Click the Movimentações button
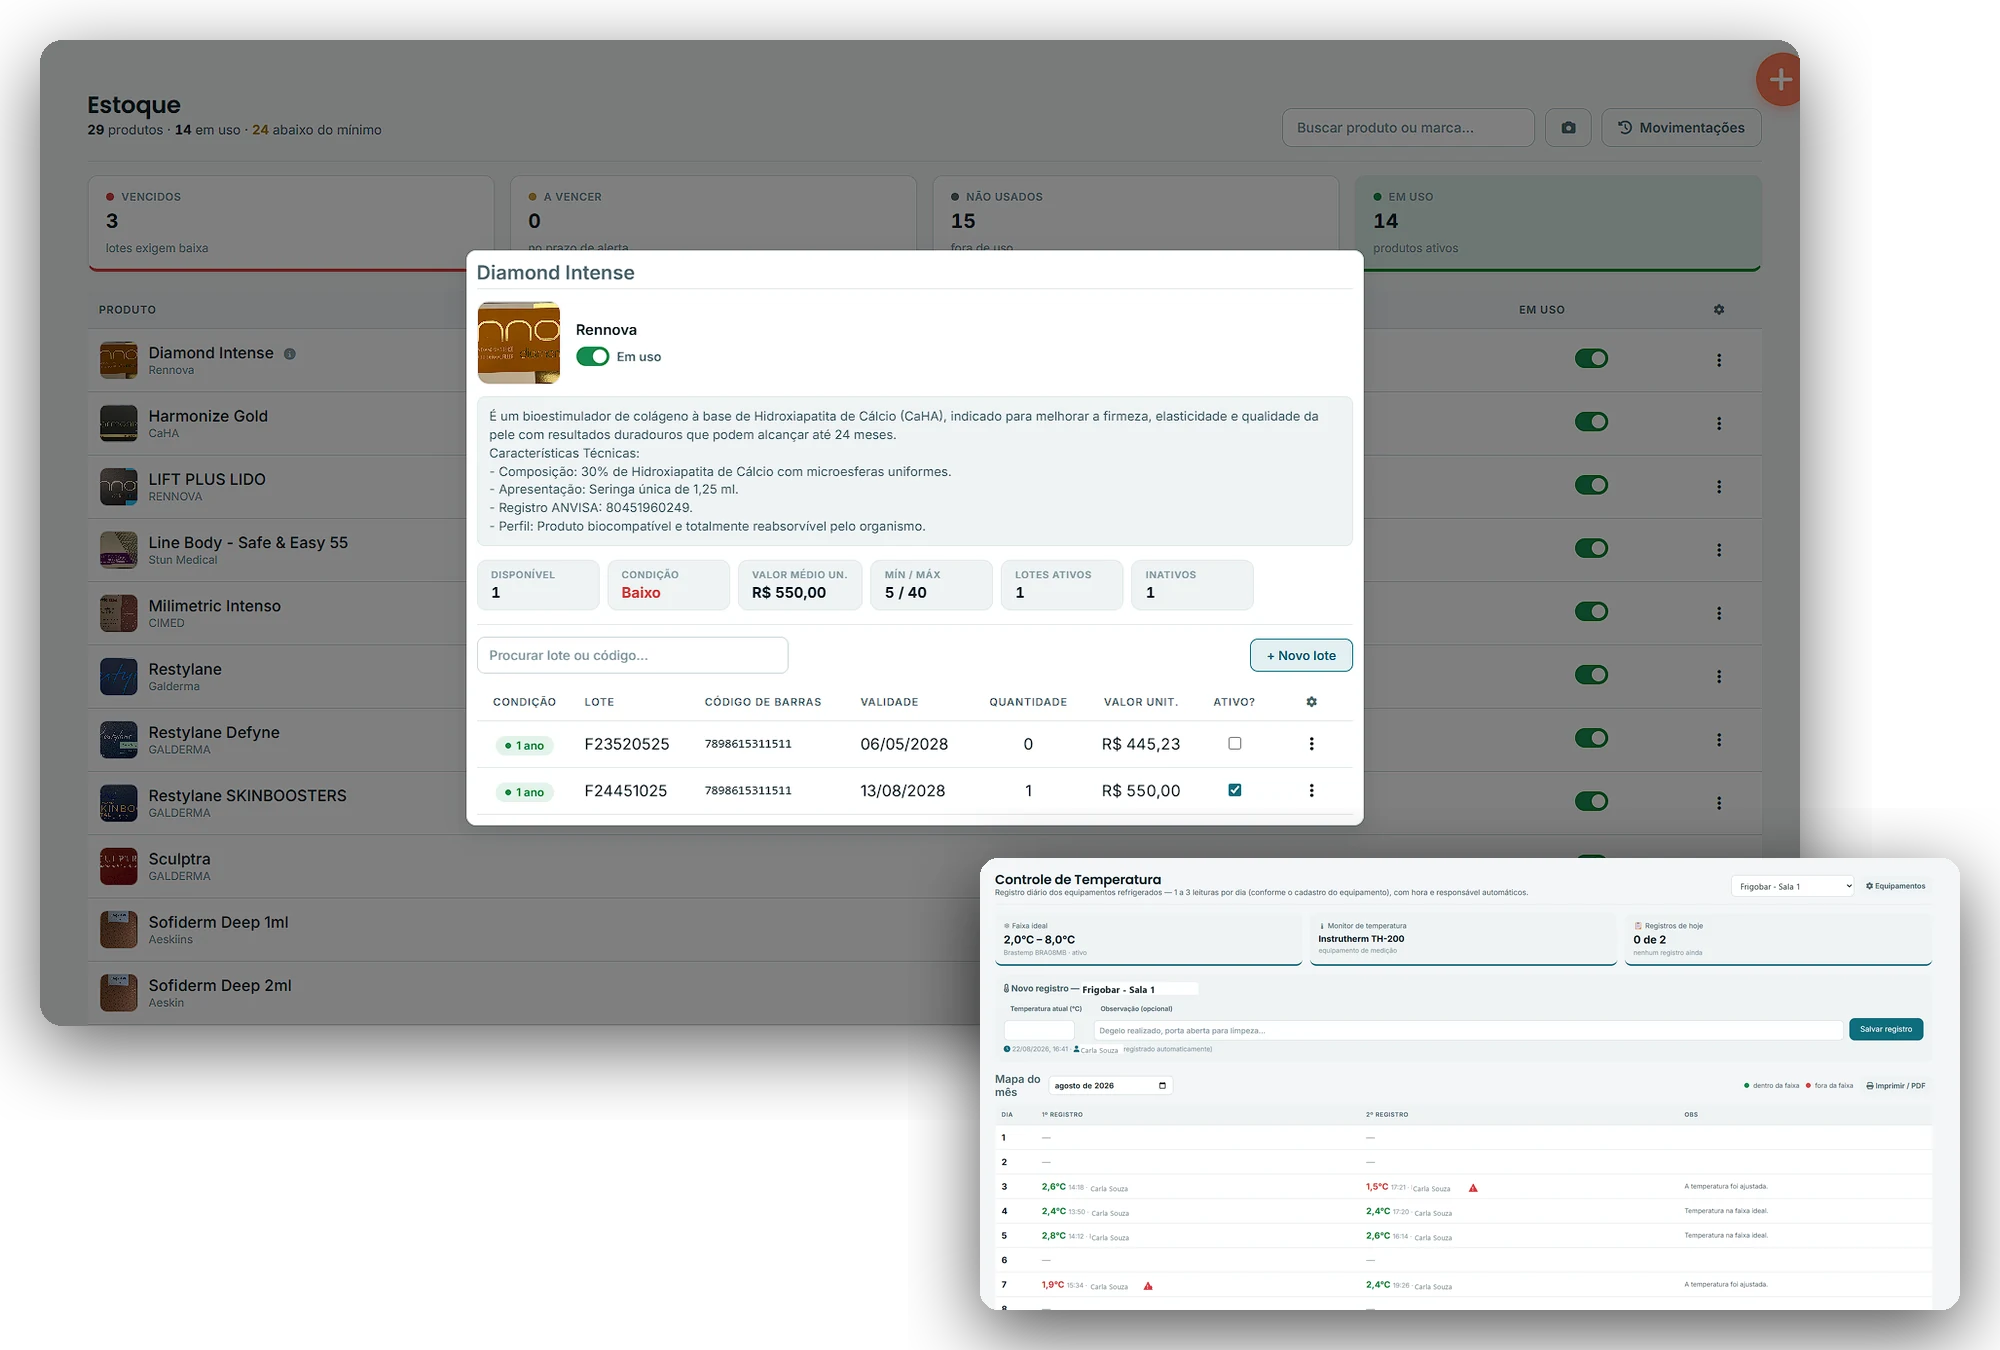2000x1350 pixels. click(1681, 128)
